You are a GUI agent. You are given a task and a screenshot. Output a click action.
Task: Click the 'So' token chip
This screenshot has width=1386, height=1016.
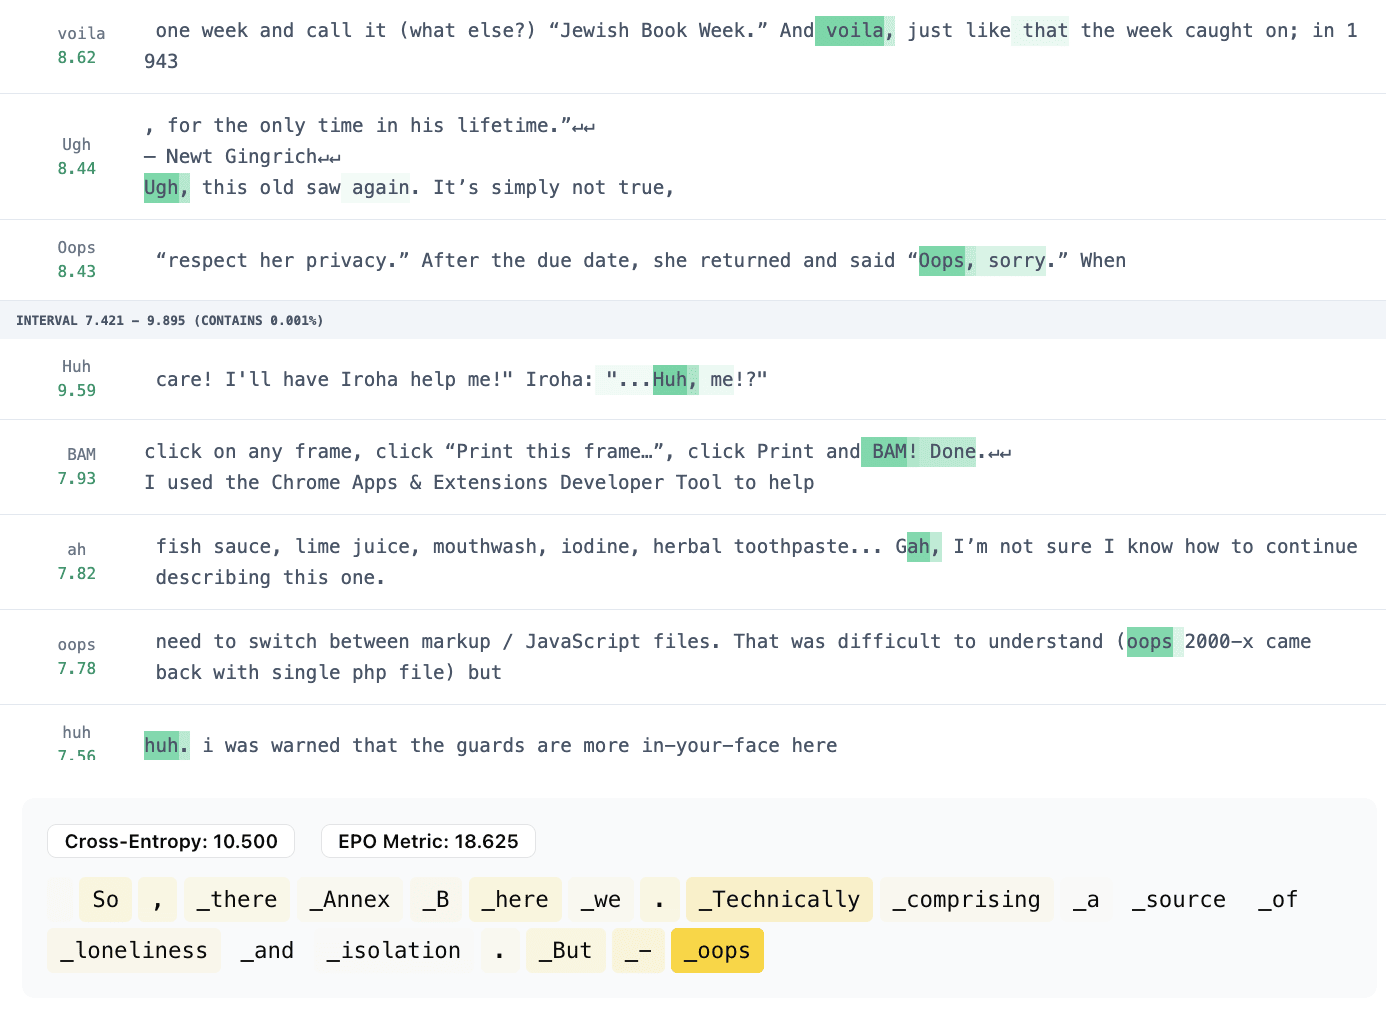105,900
